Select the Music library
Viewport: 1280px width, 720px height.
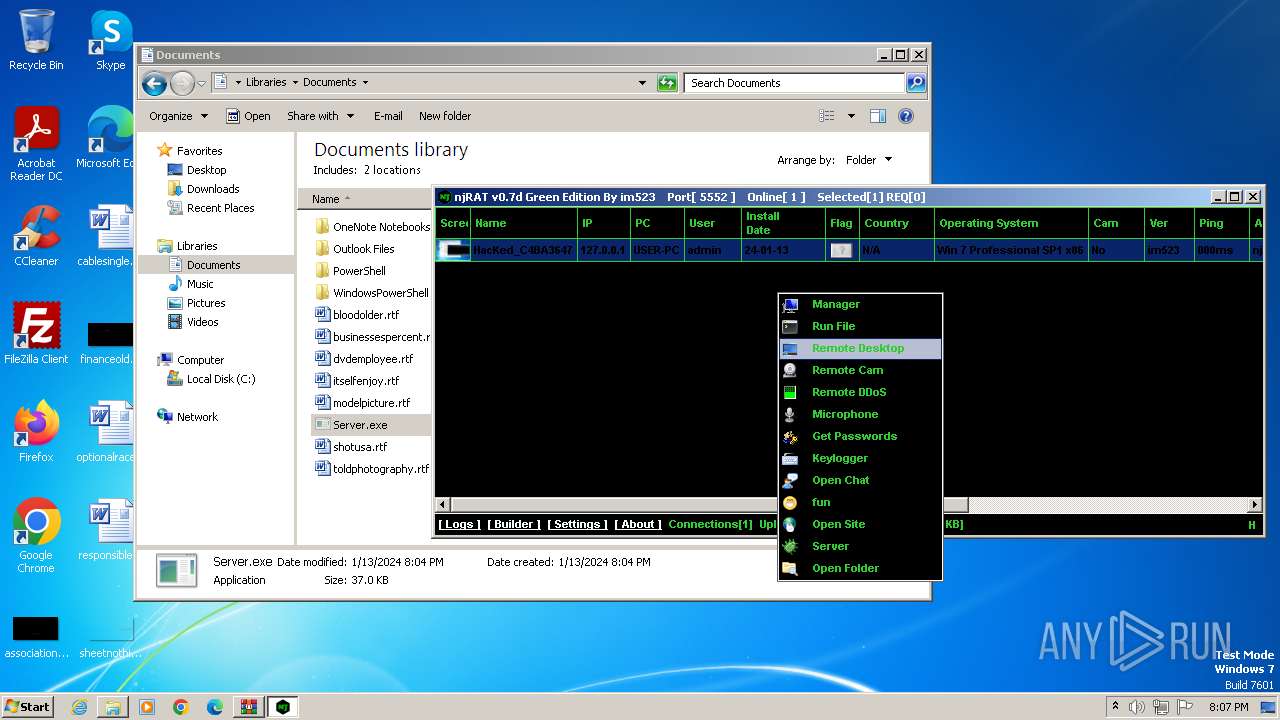point(200,284)
